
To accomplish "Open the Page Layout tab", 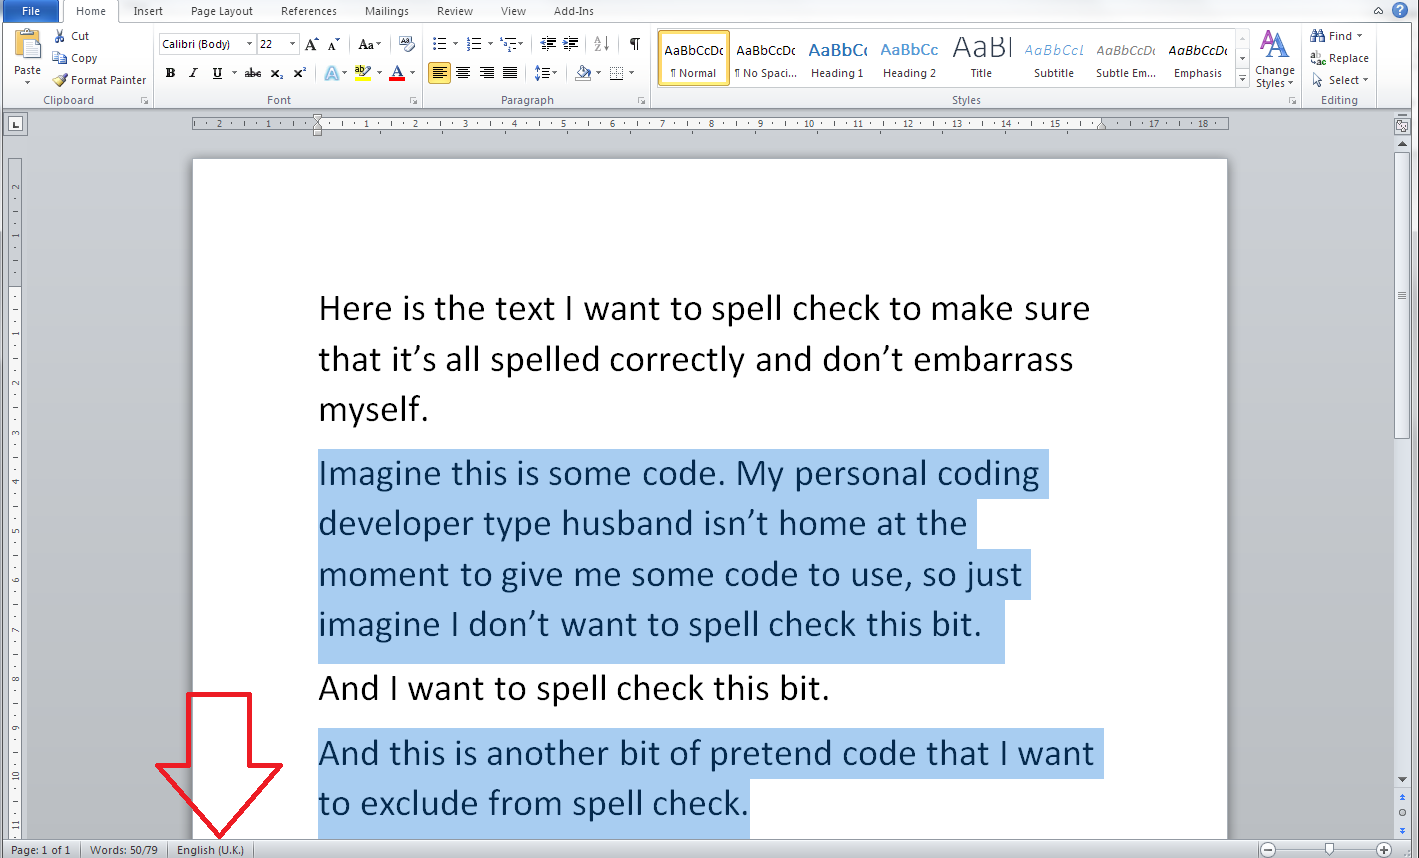I will [221, 11].
